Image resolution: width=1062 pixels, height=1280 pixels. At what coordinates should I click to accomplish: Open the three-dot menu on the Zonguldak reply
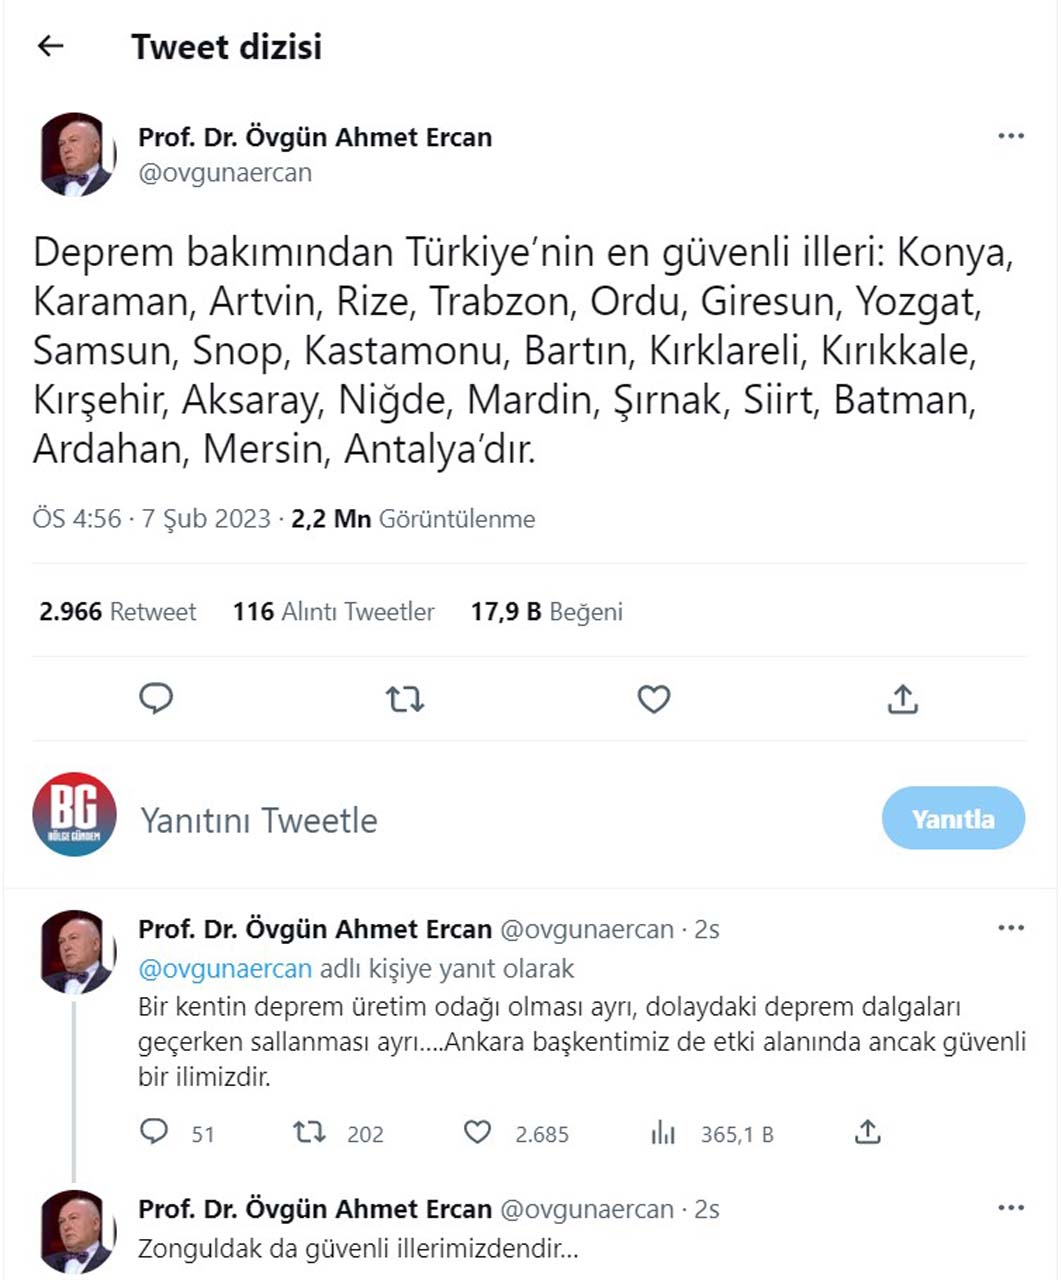[x=1010, y=1208]
